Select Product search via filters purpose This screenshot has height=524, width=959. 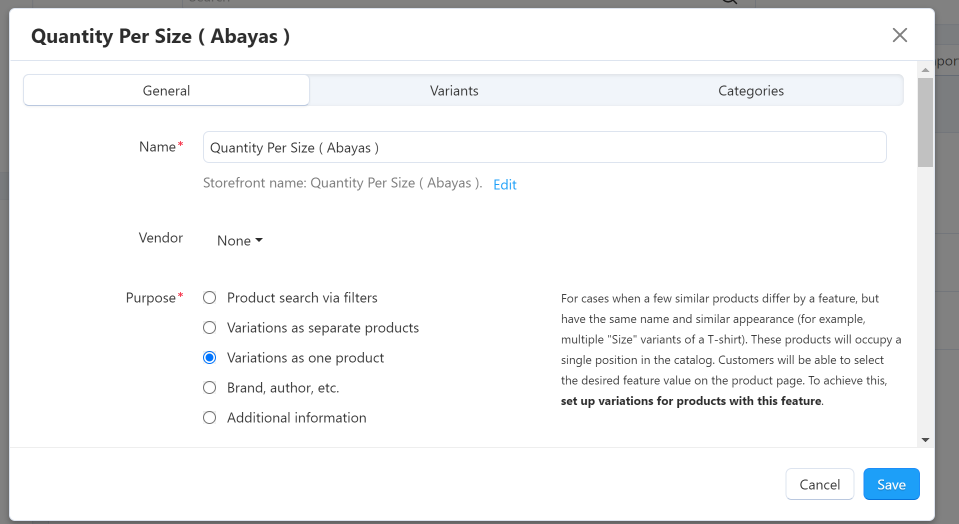pyautogui.click(x=210, y=298)
